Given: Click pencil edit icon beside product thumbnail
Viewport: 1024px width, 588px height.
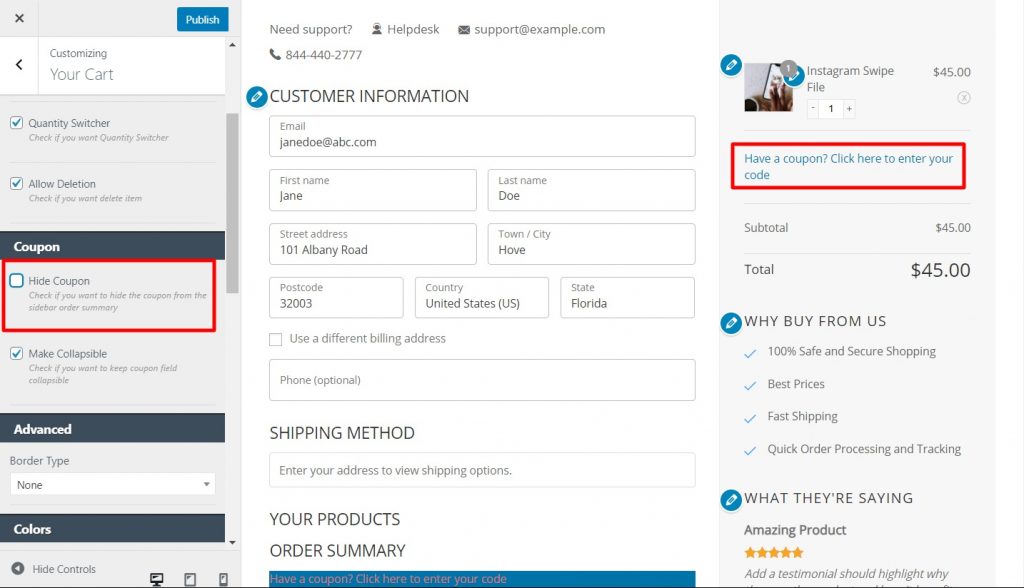Looking at the screenshot, I should (x=731, y=65).
